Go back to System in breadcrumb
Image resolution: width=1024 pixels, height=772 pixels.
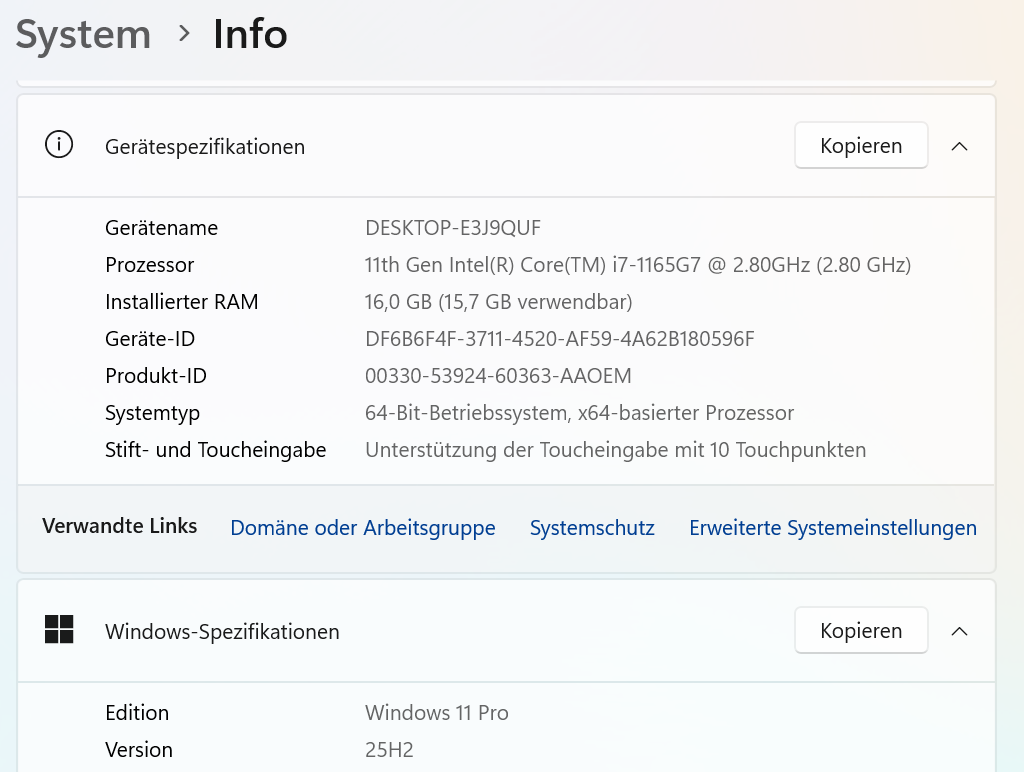tap(83, 34)
